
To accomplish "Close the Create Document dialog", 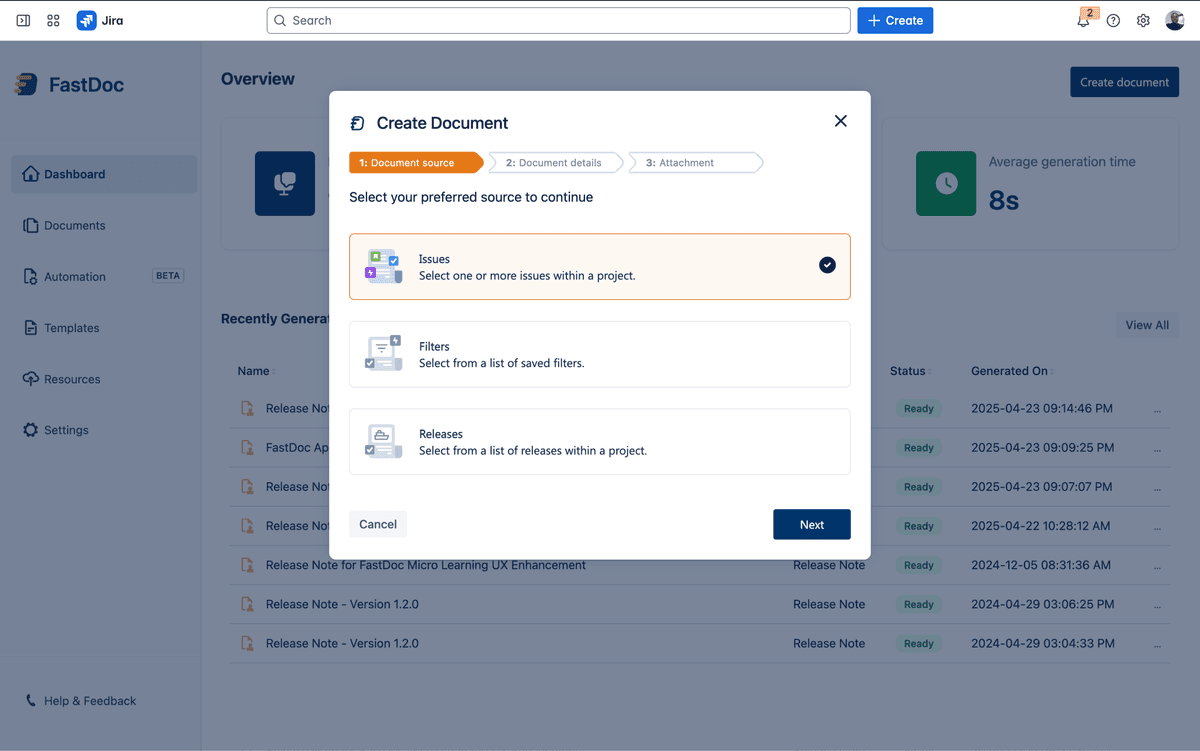I will (840, 121).
